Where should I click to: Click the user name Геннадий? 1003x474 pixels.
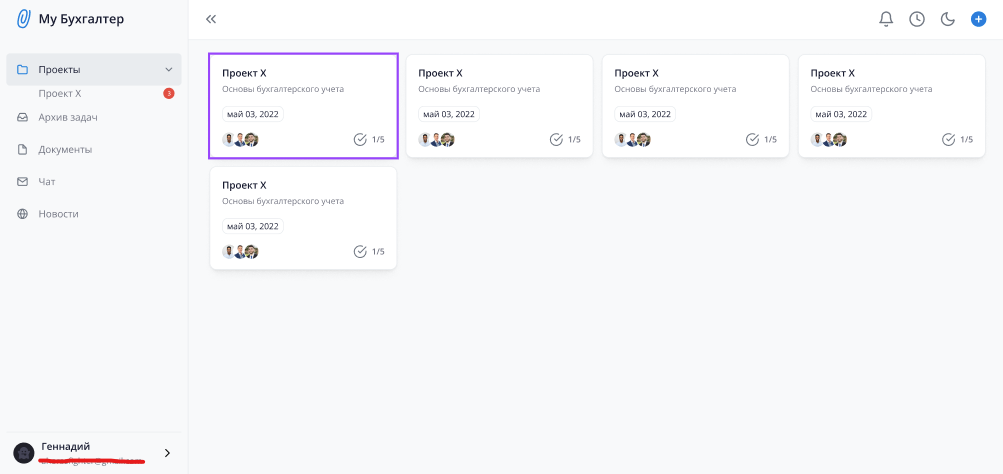point(65,446)
